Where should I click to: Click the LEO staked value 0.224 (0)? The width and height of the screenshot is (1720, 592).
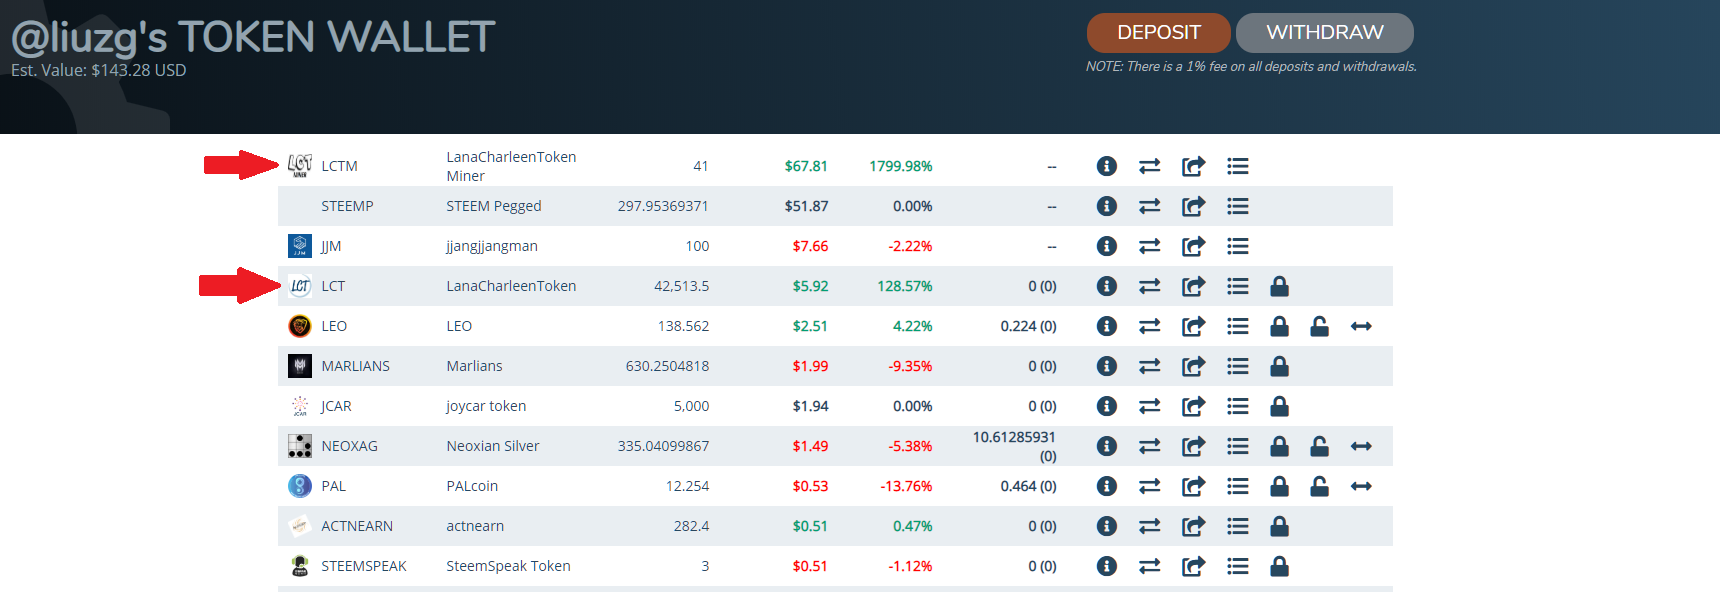coord(1028,326)
